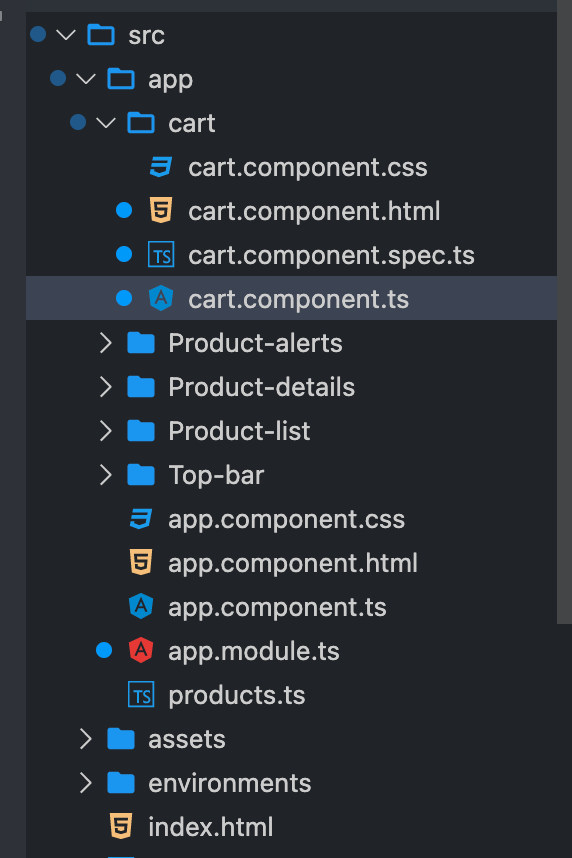Expand the Product-list folder chevron
This screenshot has width=572, height=858.
106,431
